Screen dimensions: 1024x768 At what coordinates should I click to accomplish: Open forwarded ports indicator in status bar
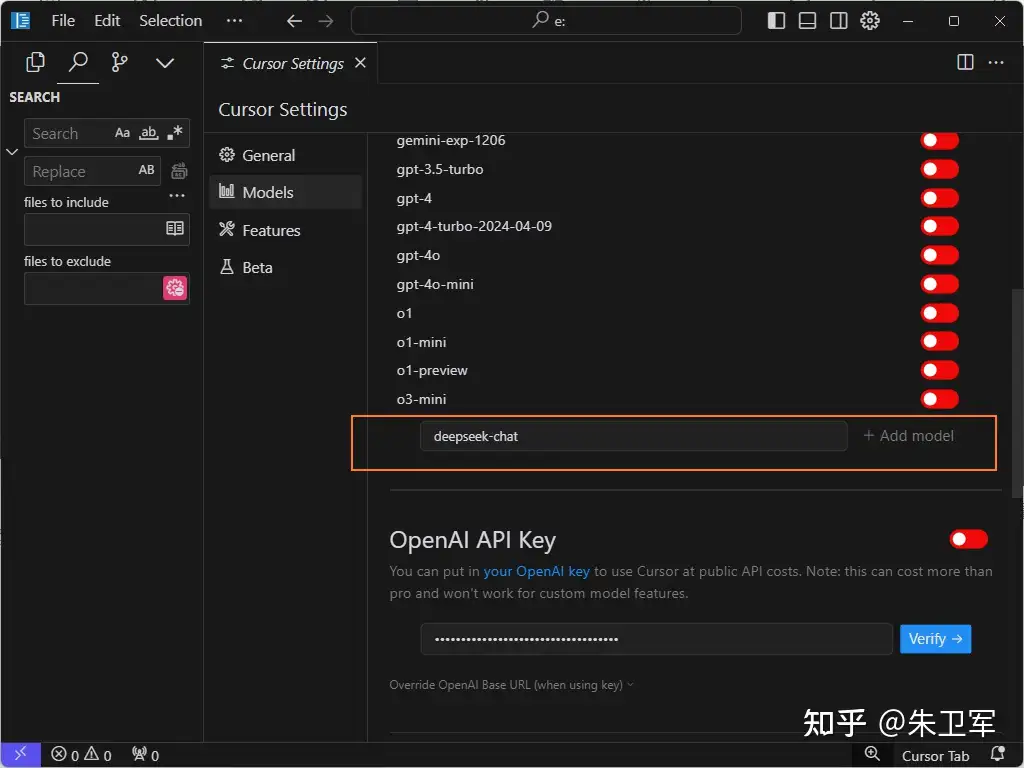point(145,755)
